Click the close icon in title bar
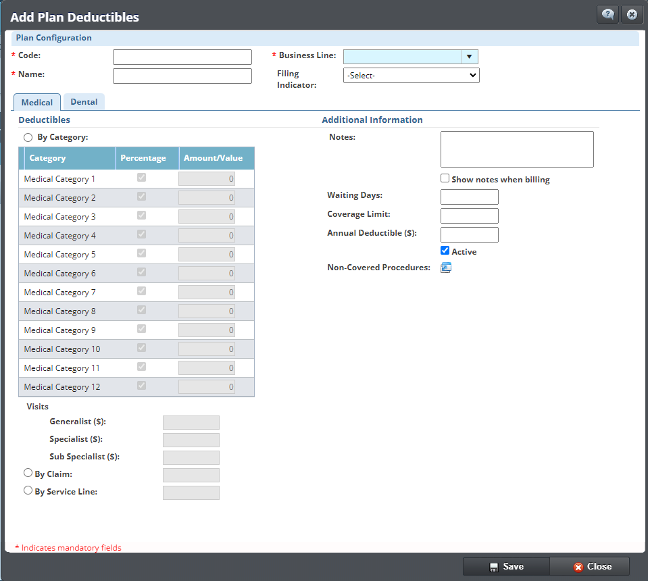648x582 pixels. 631,15
